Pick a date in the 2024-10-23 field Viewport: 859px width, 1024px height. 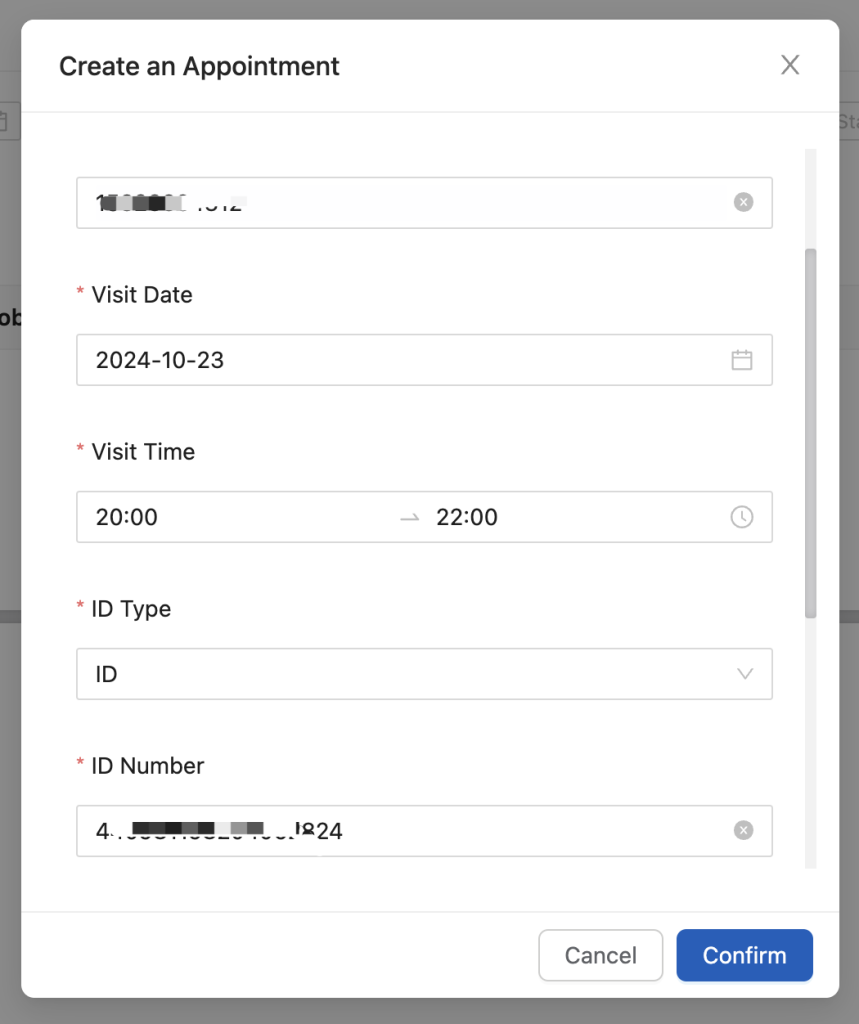(x=400, y=360)
